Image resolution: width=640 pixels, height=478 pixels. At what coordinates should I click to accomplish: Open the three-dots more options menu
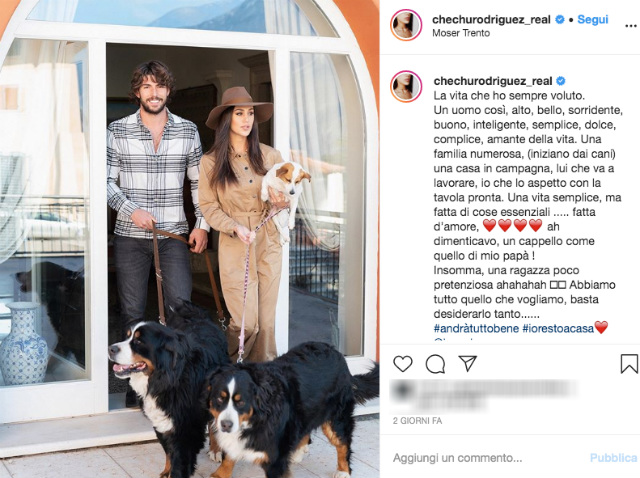click(631, 25)
